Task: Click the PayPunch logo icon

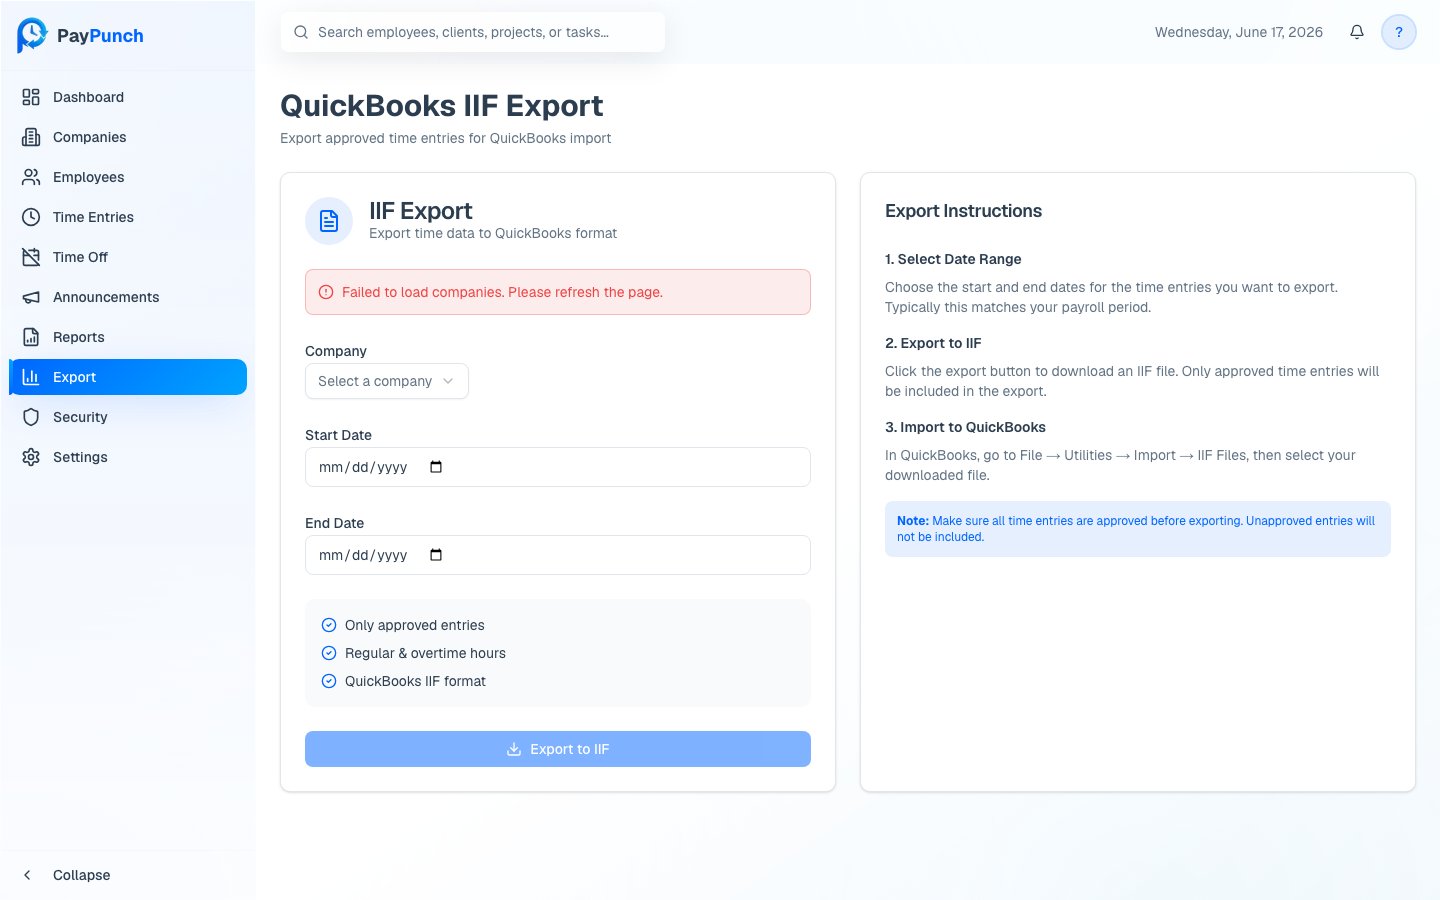Action: [x=32, y=35]
